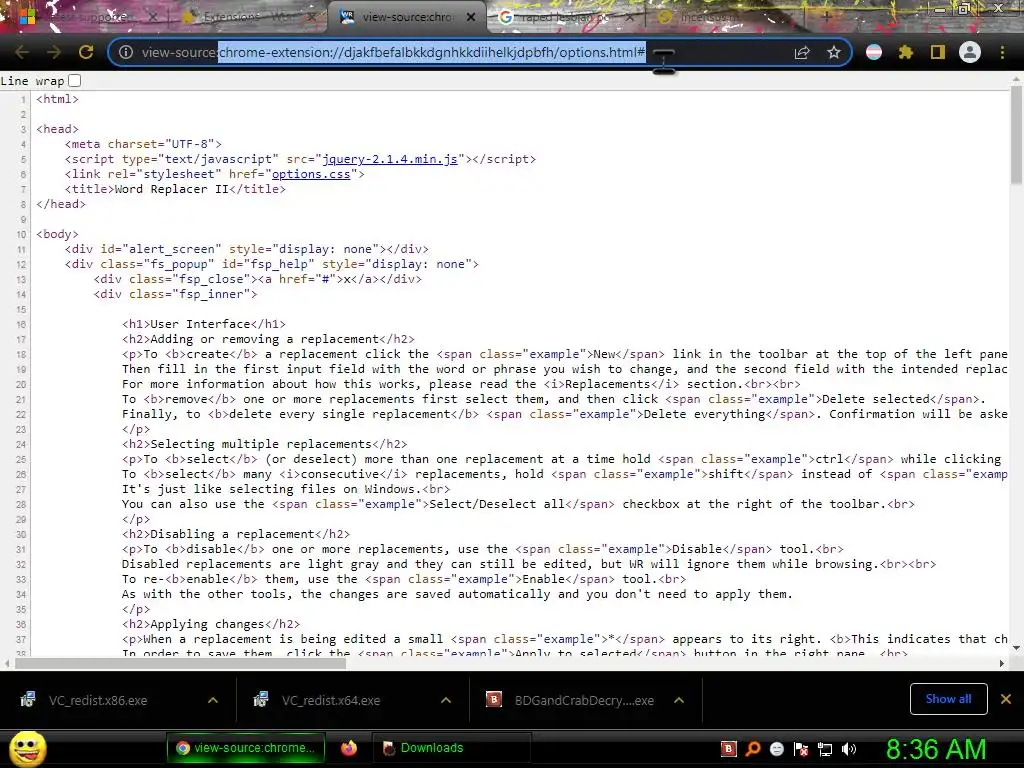Expand options for VC_redist.x86.exe download
The image size is (1024, 768).
tap(213, 700)
